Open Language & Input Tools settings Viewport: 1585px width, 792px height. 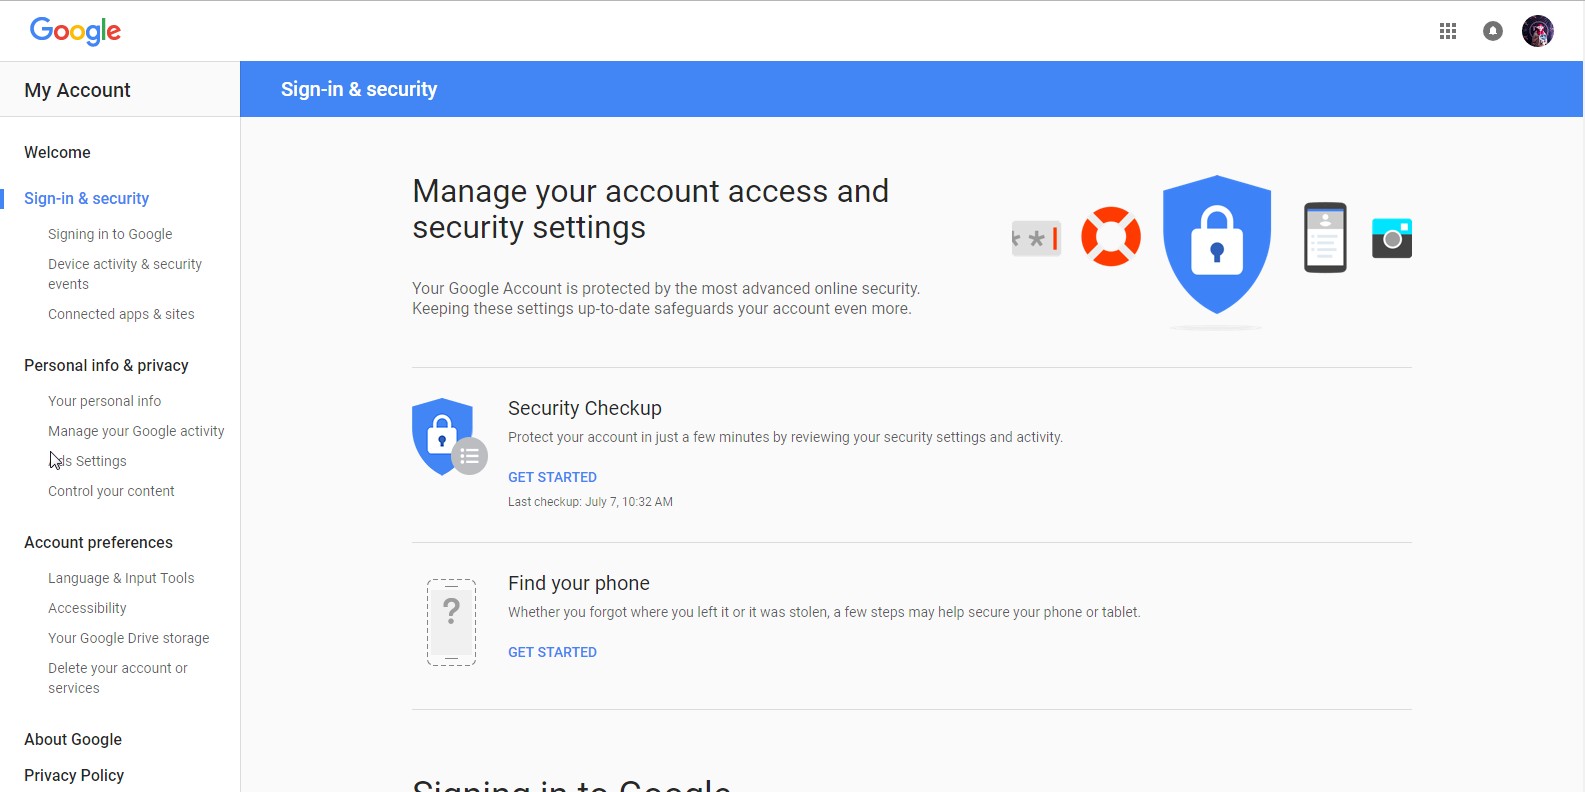[121, 578]
